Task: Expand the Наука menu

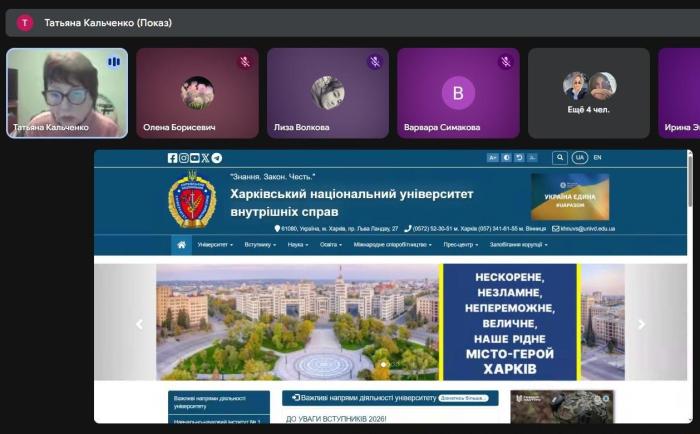Action: click(298, 245)
